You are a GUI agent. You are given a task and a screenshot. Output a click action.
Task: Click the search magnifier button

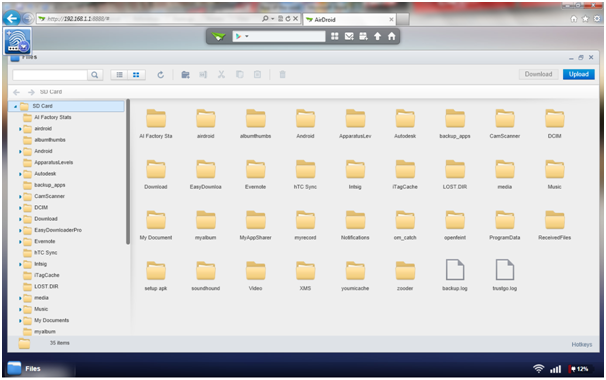pyautogui.click(x=95, y=75)
